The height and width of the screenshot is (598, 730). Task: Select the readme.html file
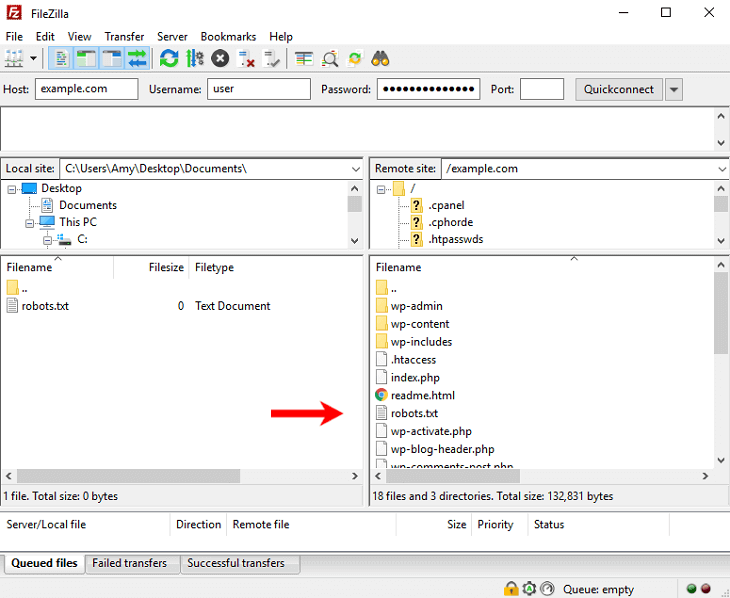pos(423,395)
